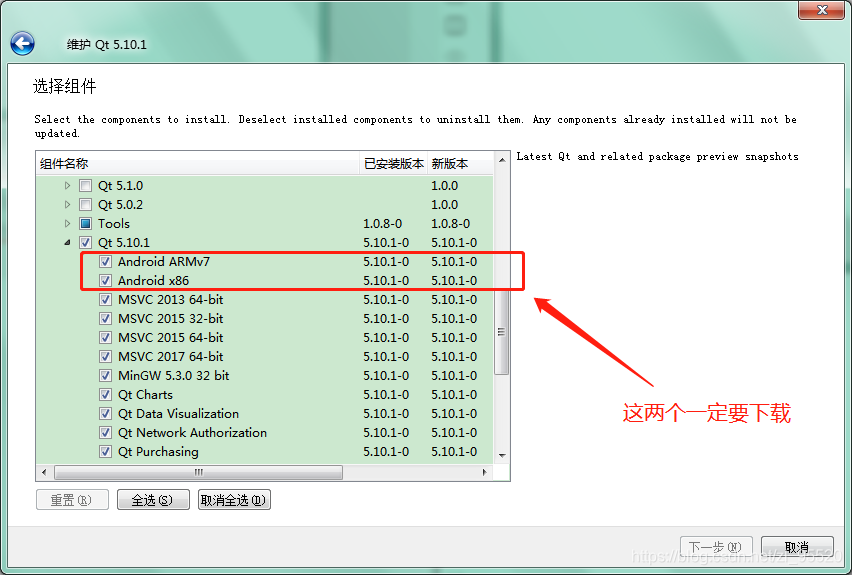The height and width of the screenshot is (575, 852).
Task: Click the Qt 5.1.0 new version 1.0.0
Action: tap(444, 186)
